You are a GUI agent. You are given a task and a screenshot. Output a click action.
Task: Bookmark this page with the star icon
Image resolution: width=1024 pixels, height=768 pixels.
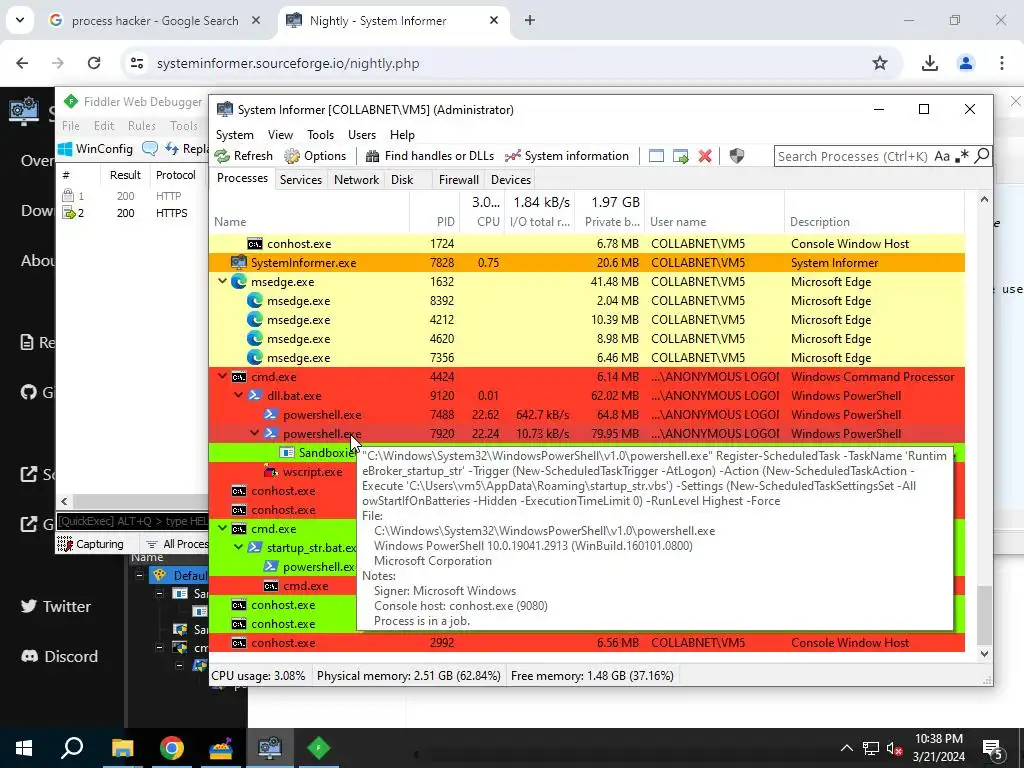[880, 63]
